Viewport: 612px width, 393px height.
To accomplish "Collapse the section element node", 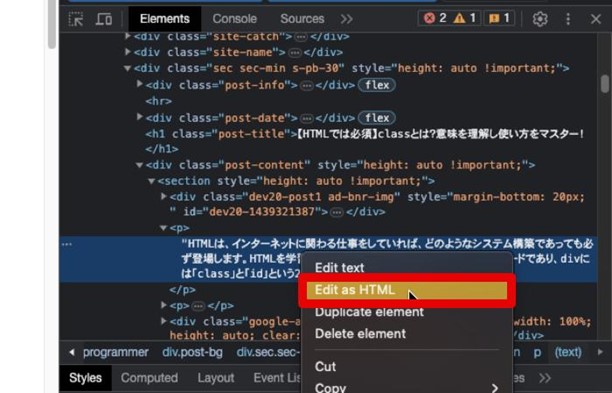I will pyautogui.click(x=151, y=181).
